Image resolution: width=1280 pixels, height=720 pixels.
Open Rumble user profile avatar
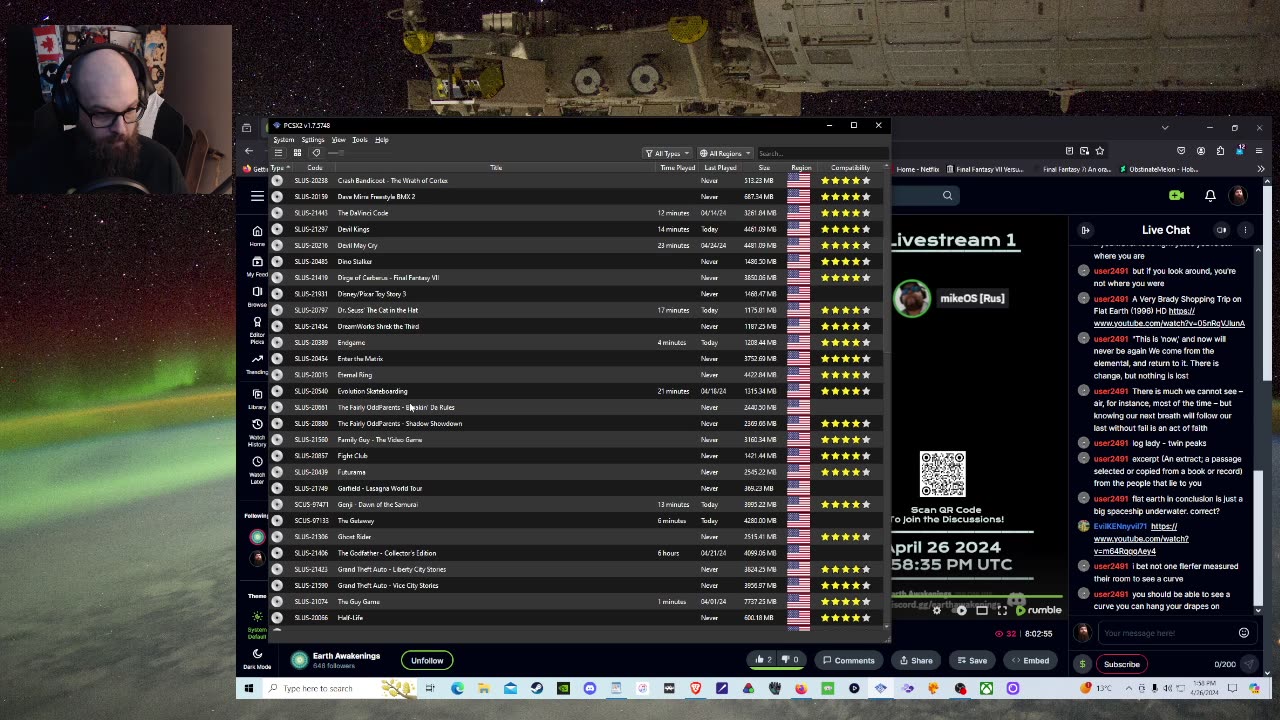pos(1239,196)
